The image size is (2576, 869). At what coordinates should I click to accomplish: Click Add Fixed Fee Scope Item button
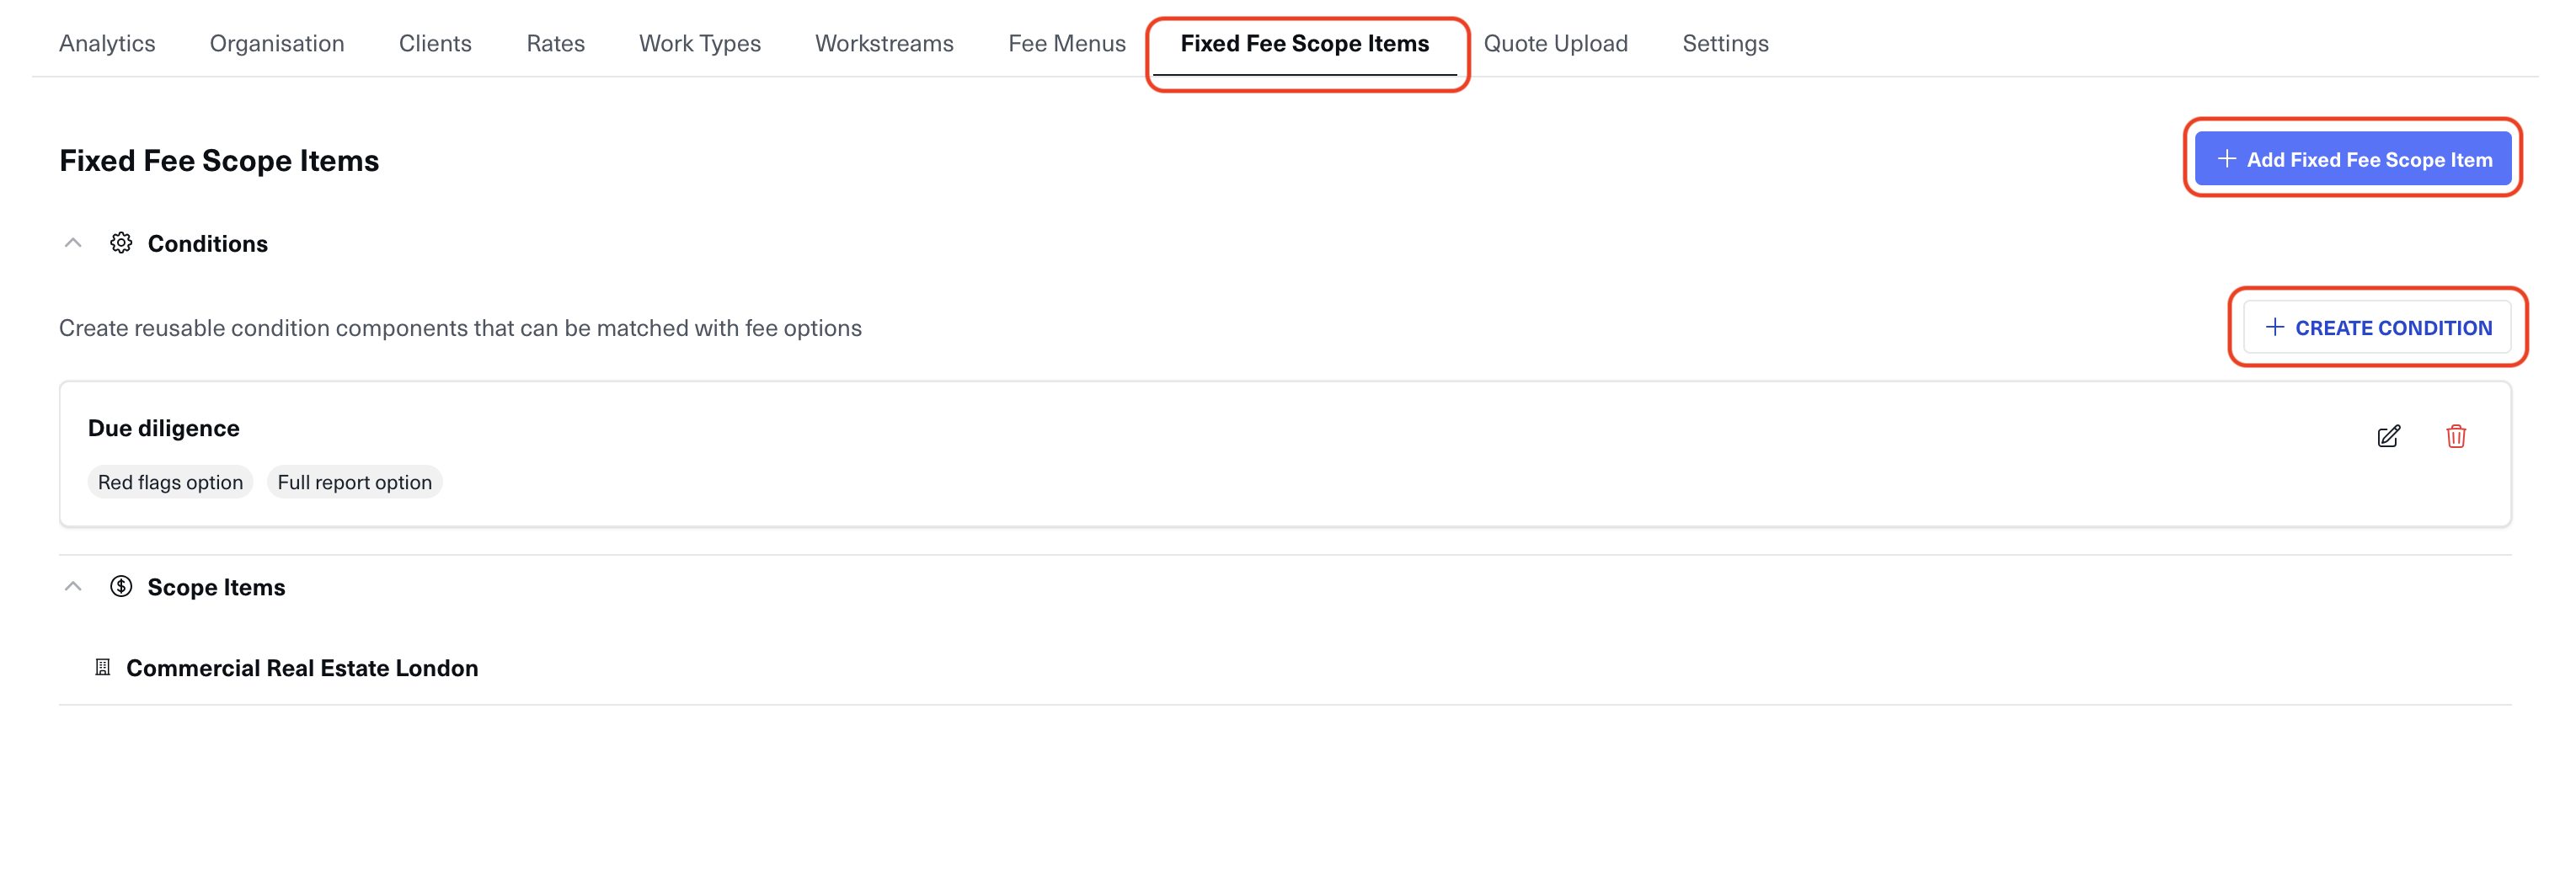click(2352, 159)
